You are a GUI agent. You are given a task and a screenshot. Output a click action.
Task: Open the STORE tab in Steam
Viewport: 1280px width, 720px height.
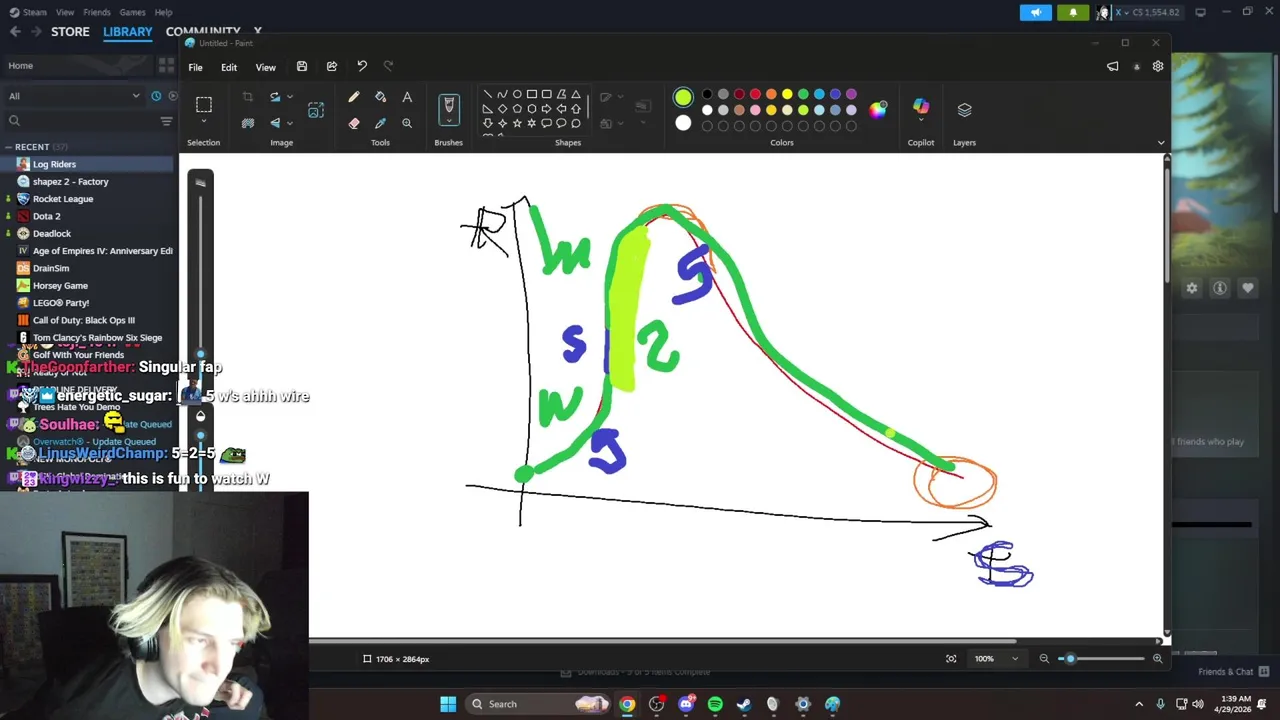[x=70, y=32]
